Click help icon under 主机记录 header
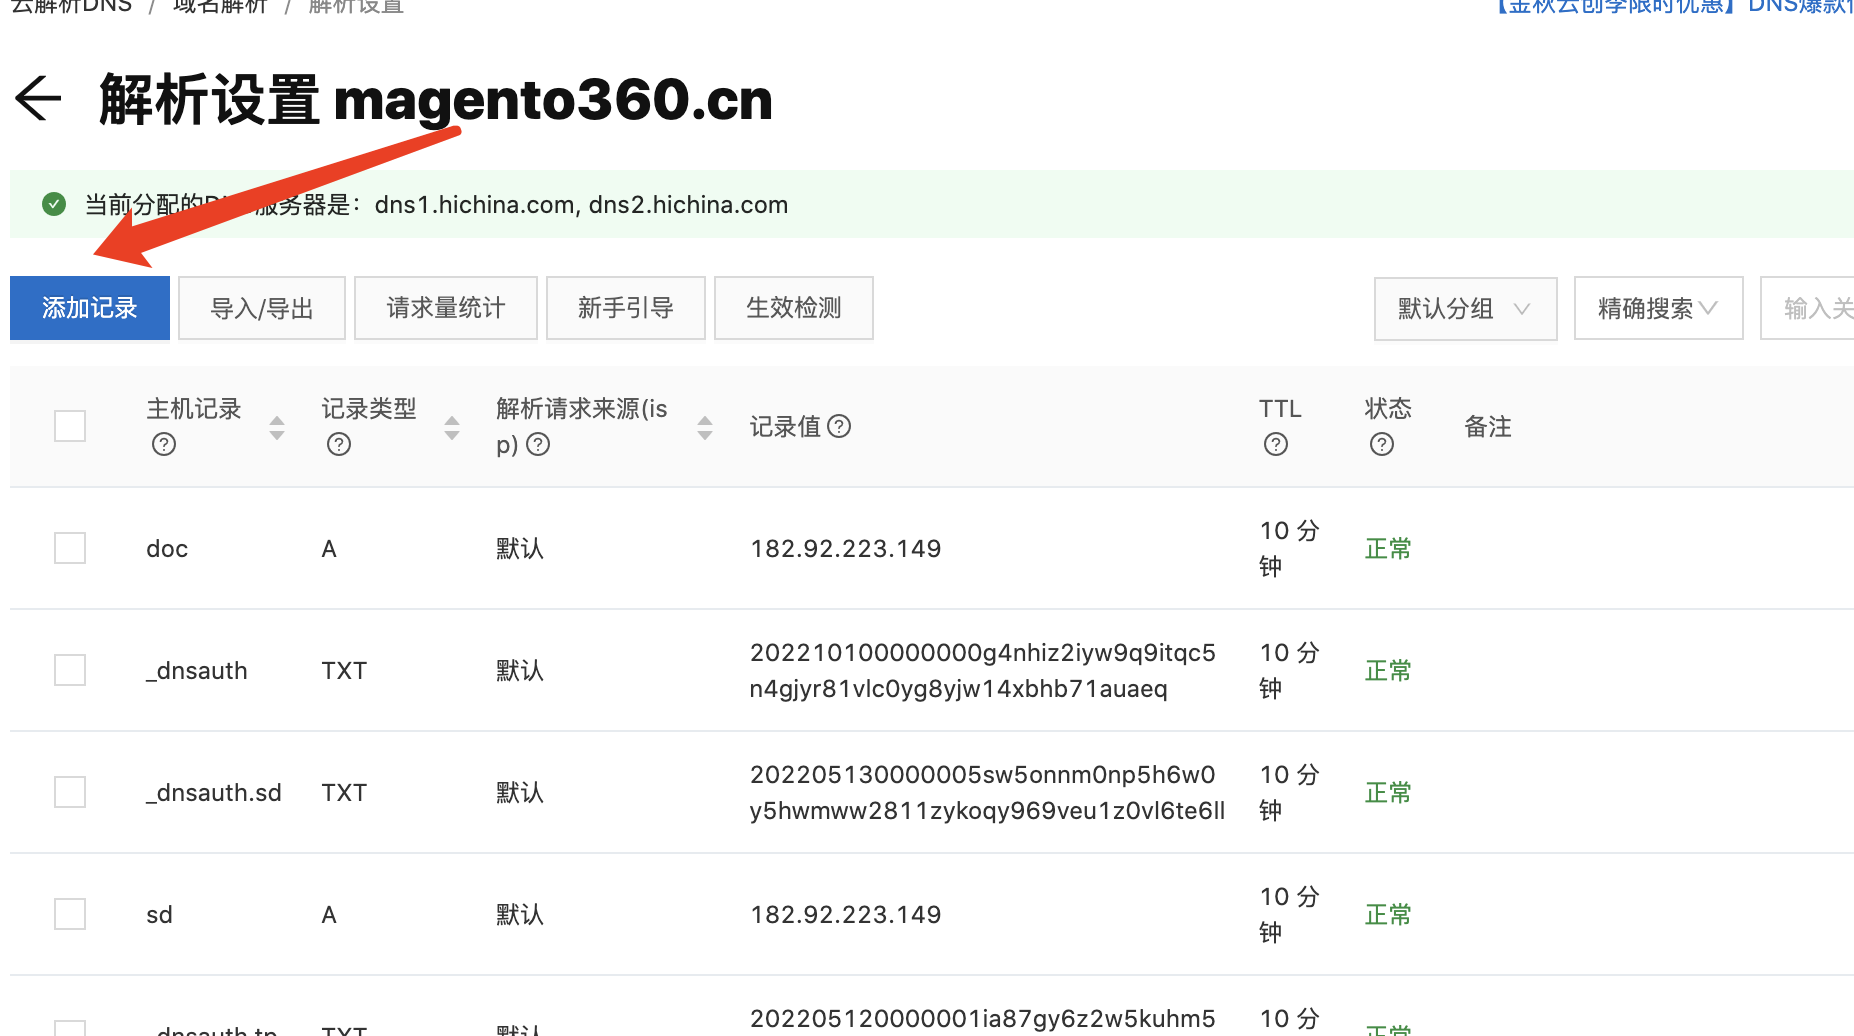 click(164, 444)
